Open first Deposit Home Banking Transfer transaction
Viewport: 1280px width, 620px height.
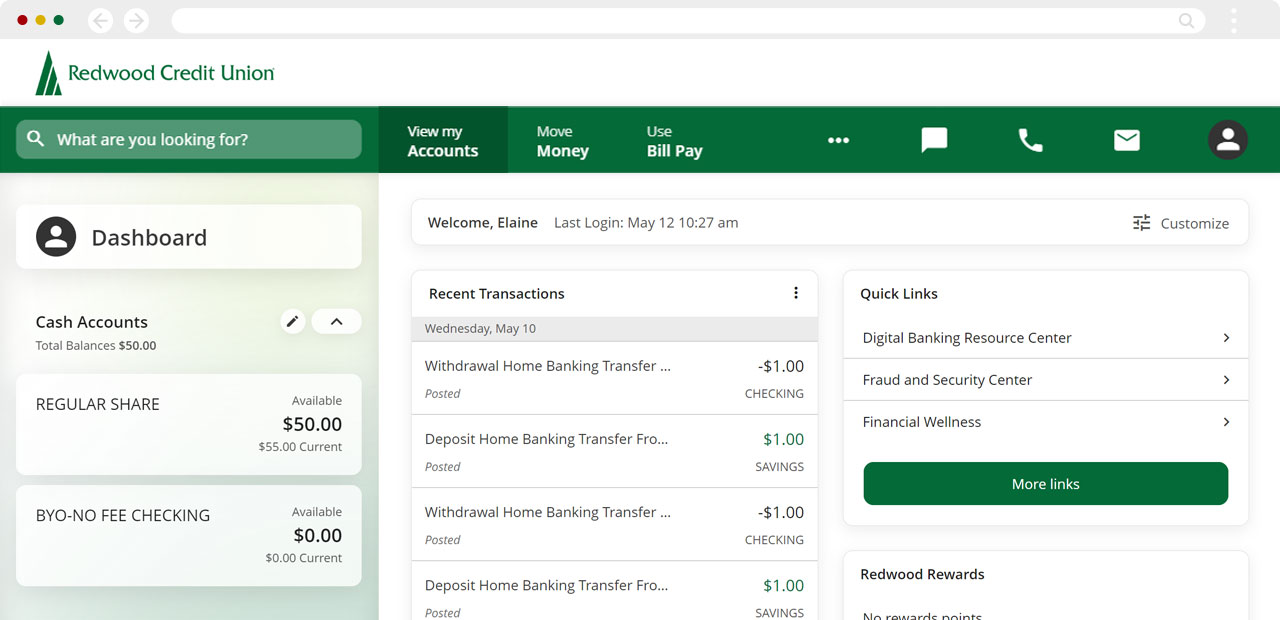(x=615, y=451)
